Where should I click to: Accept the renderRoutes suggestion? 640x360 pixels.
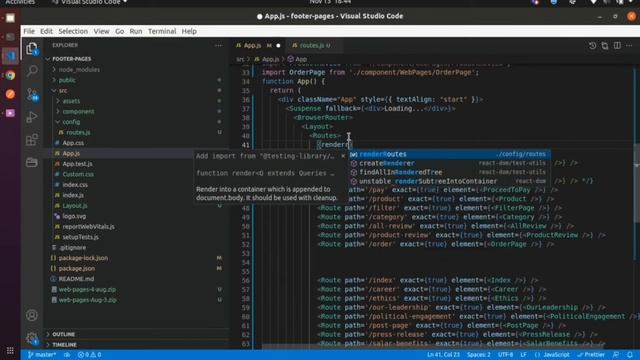(x=449, y=154)
